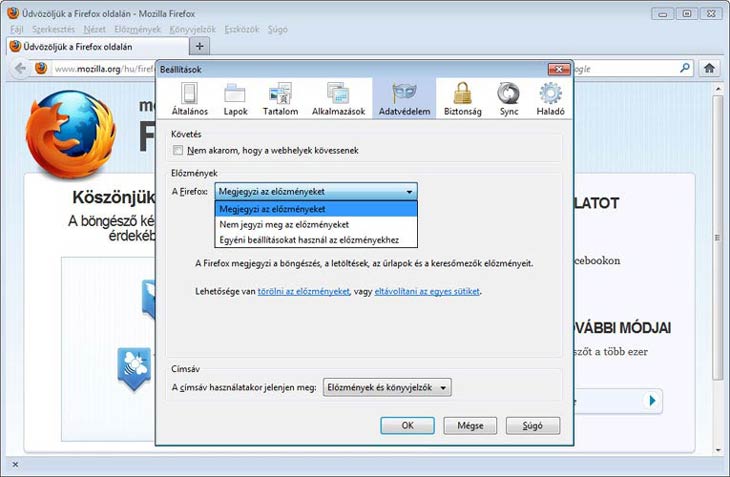Confirm settings with OK button
Viewport: 730px width, 477px height.
(x=407, y=425)
